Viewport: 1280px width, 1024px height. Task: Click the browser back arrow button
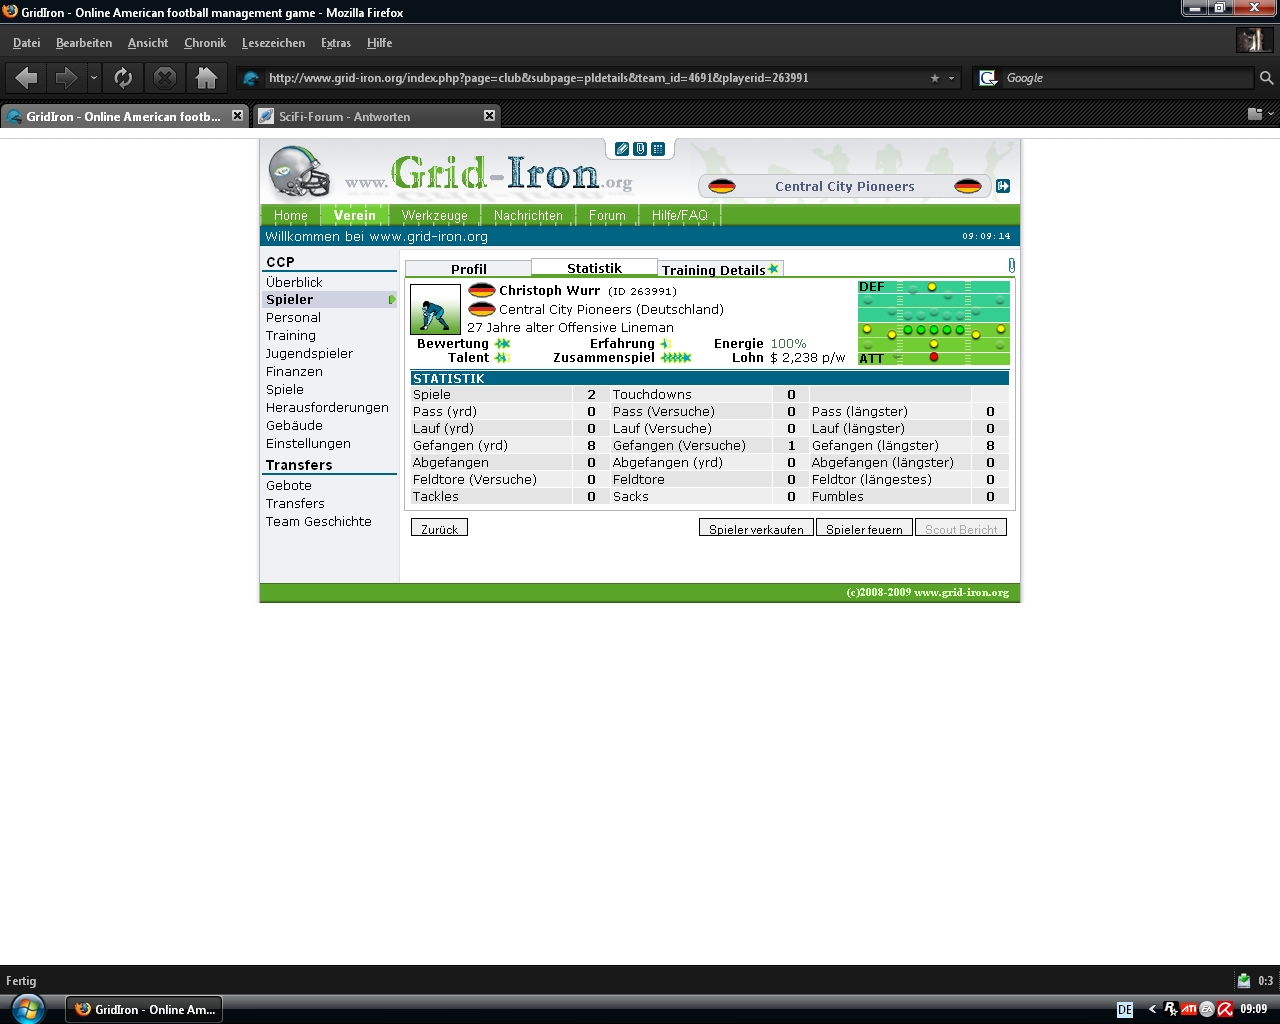27,78
